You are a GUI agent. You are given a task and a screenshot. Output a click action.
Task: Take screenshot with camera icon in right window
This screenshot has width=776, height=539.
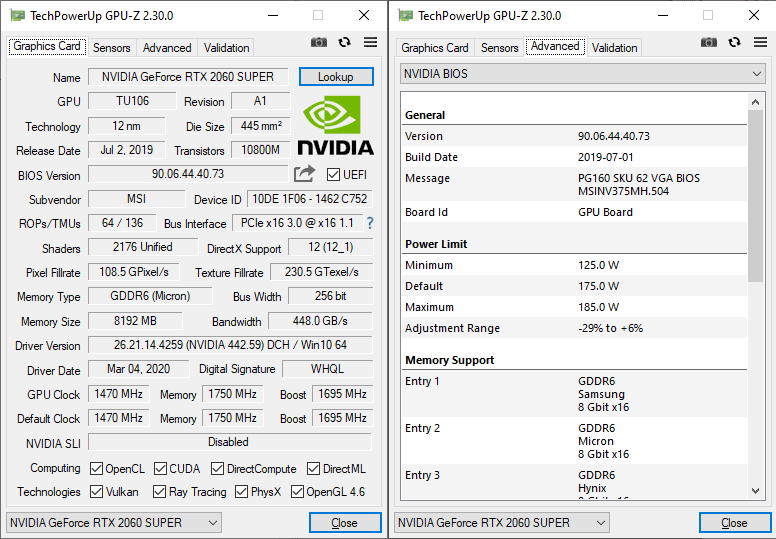coord(709,43)
